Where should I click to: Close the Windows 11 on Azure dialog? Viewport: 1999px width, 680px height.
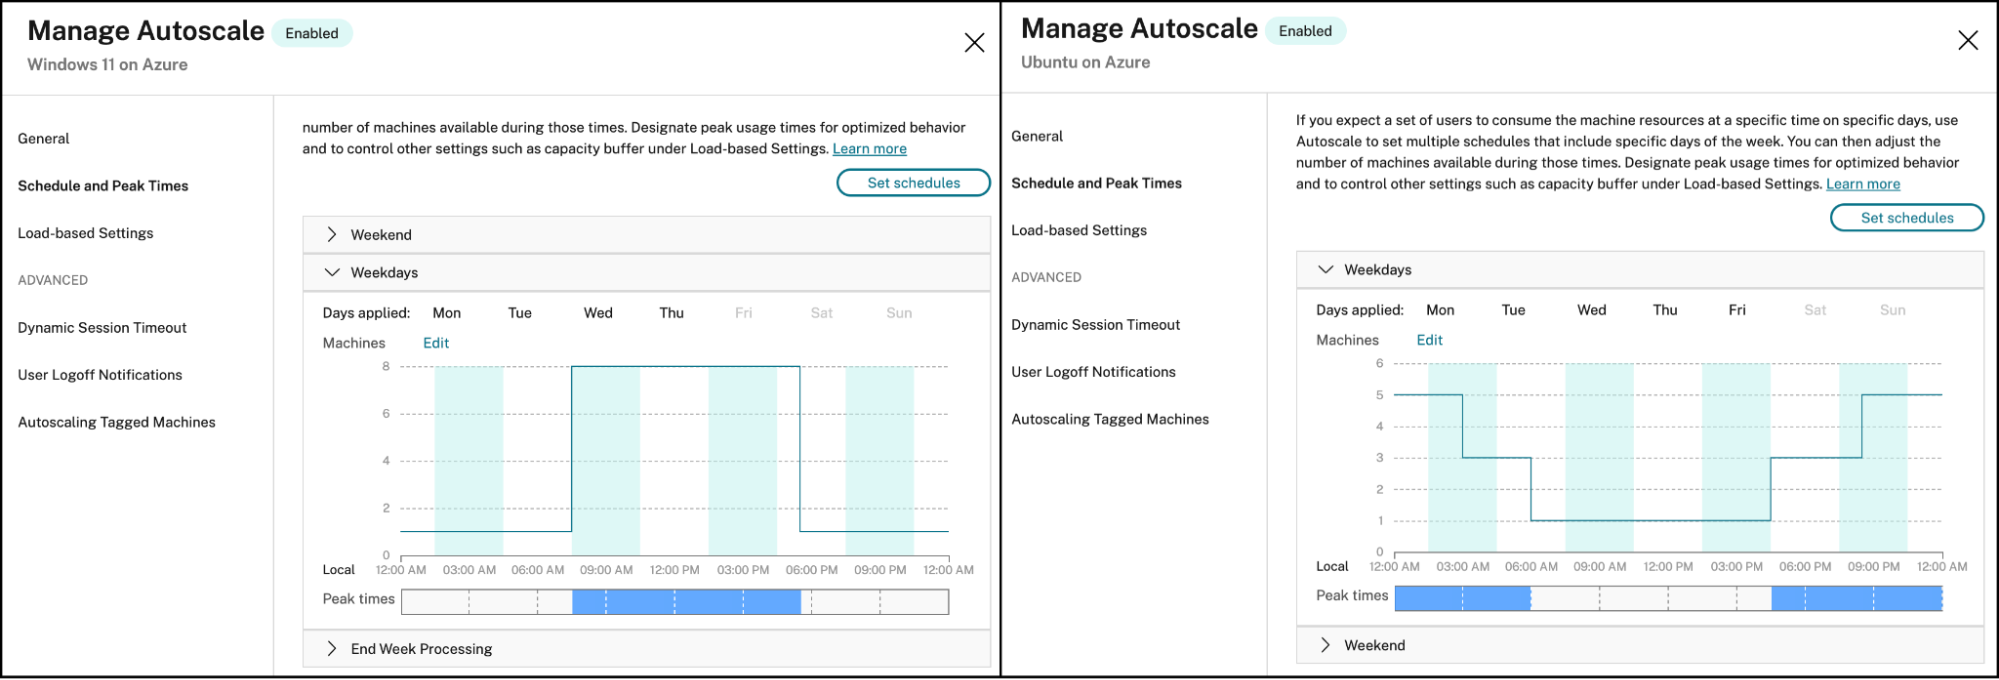[974, 42]
